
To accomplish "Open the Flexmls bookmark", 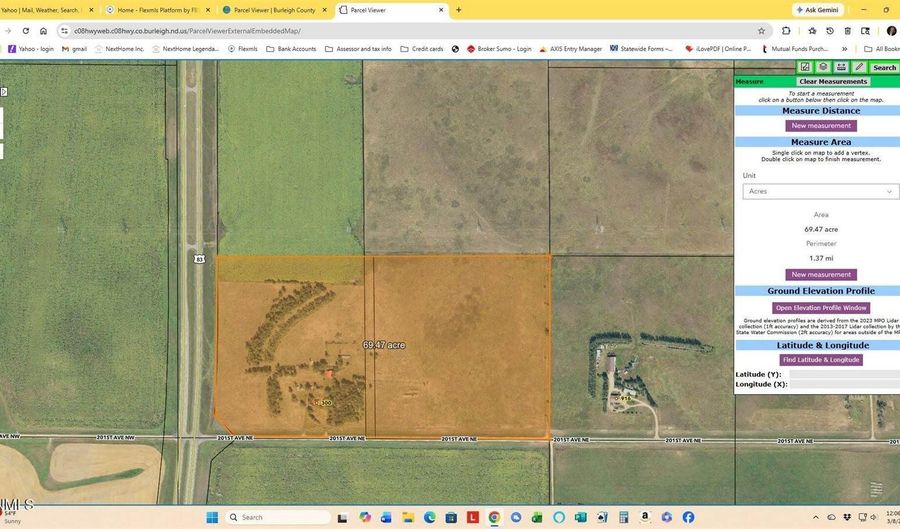I will [242, 49].
